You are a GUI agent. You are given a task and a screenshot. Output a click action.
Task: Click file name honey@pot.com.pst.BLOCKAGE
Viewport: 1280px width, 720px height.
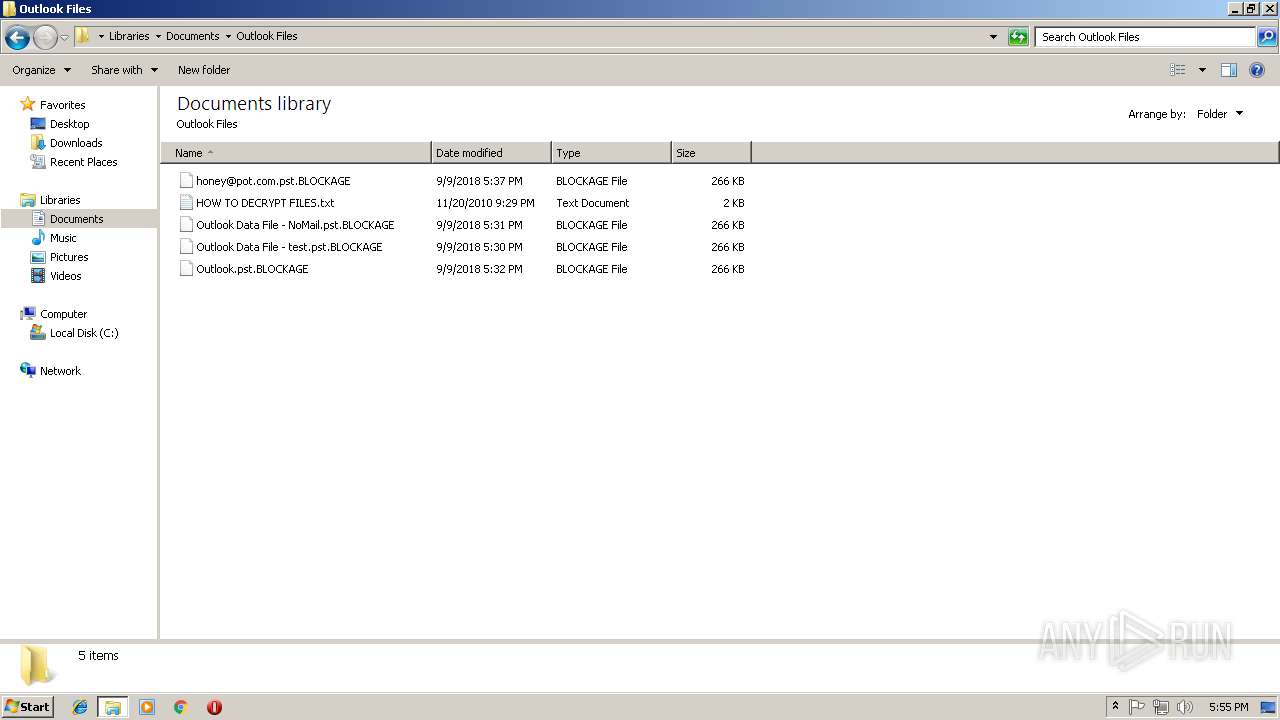point(273,181)
